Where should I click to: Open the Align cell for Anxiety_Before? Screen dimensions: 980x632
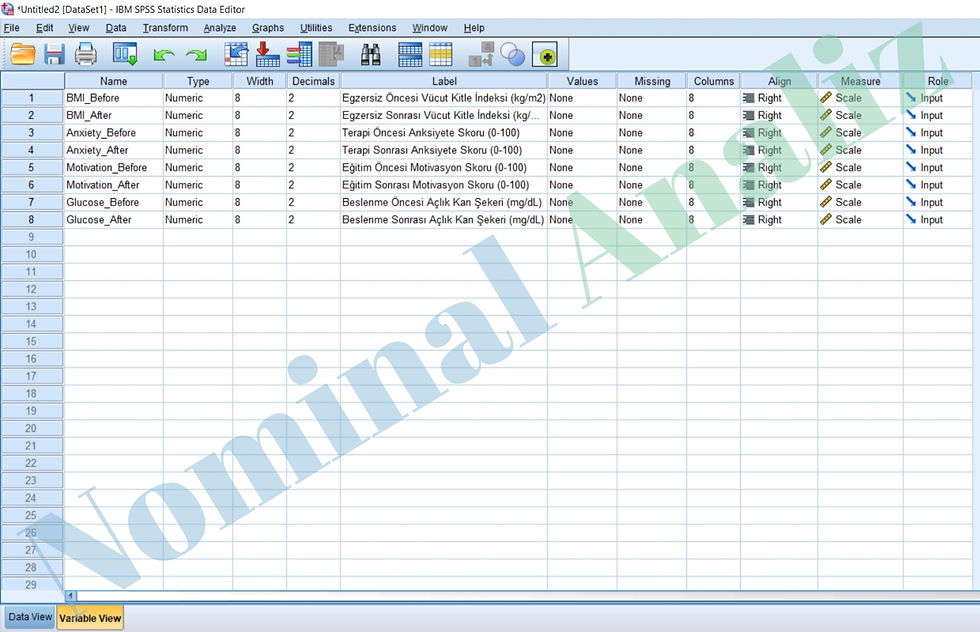click(x=779, y=133)
